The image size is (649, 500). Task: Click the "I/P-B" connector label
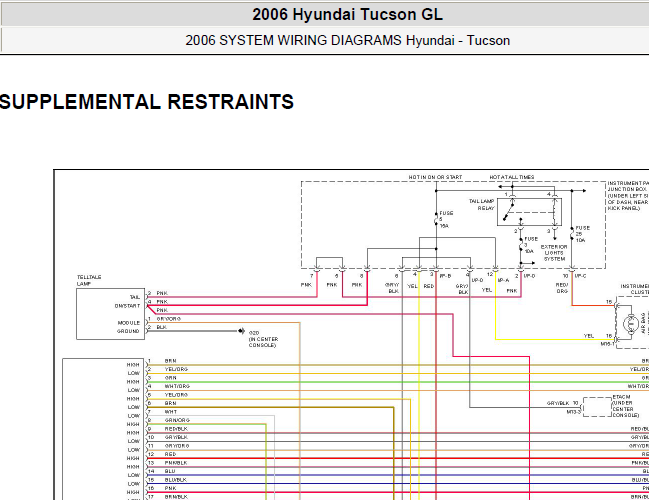(x=445, y=276)
